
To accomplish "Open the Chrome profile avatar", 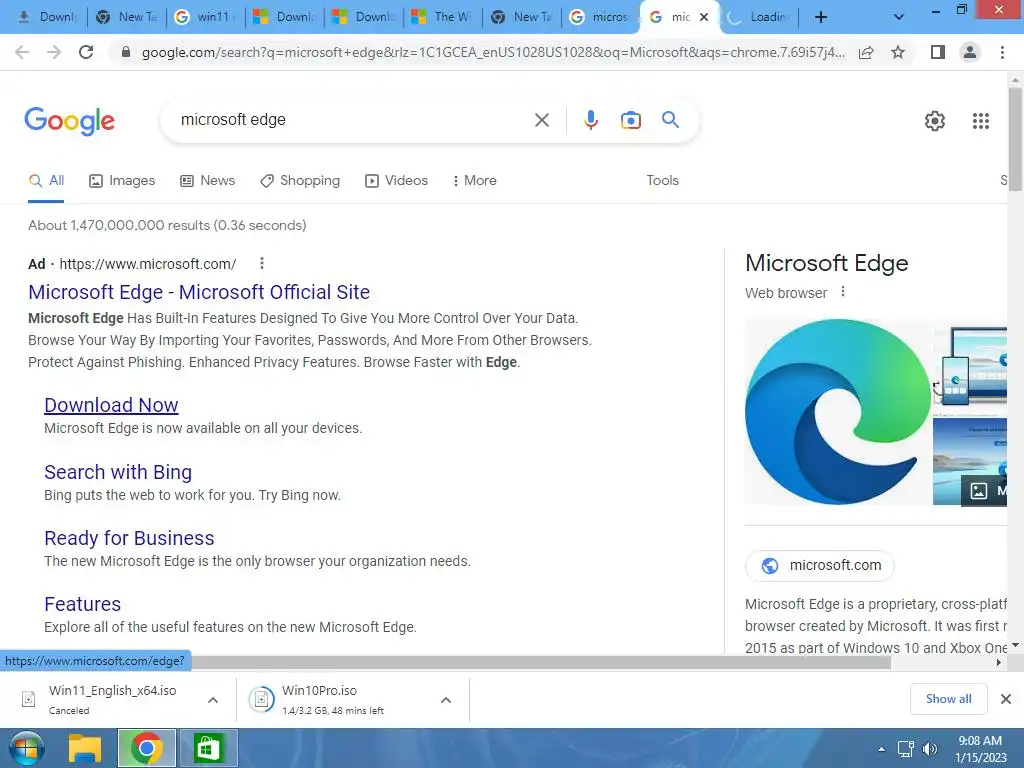I will tap(970, 52).
